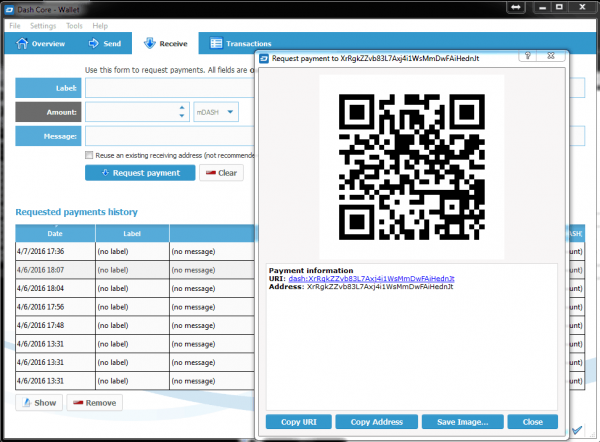600x442 pixels.
Task: Click the Save Image... button
Action: click(x=462, y=422)
